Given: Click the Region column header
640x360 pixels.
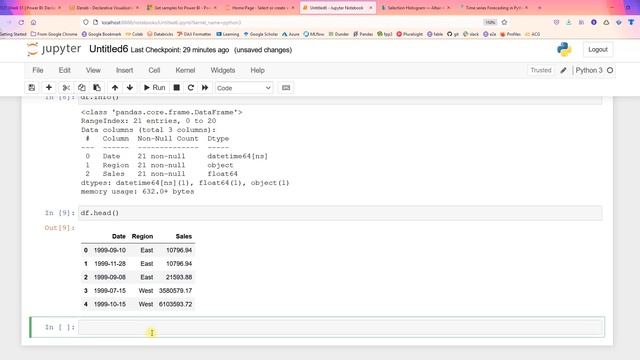Looking at the screenshot, I should point(142,236).
